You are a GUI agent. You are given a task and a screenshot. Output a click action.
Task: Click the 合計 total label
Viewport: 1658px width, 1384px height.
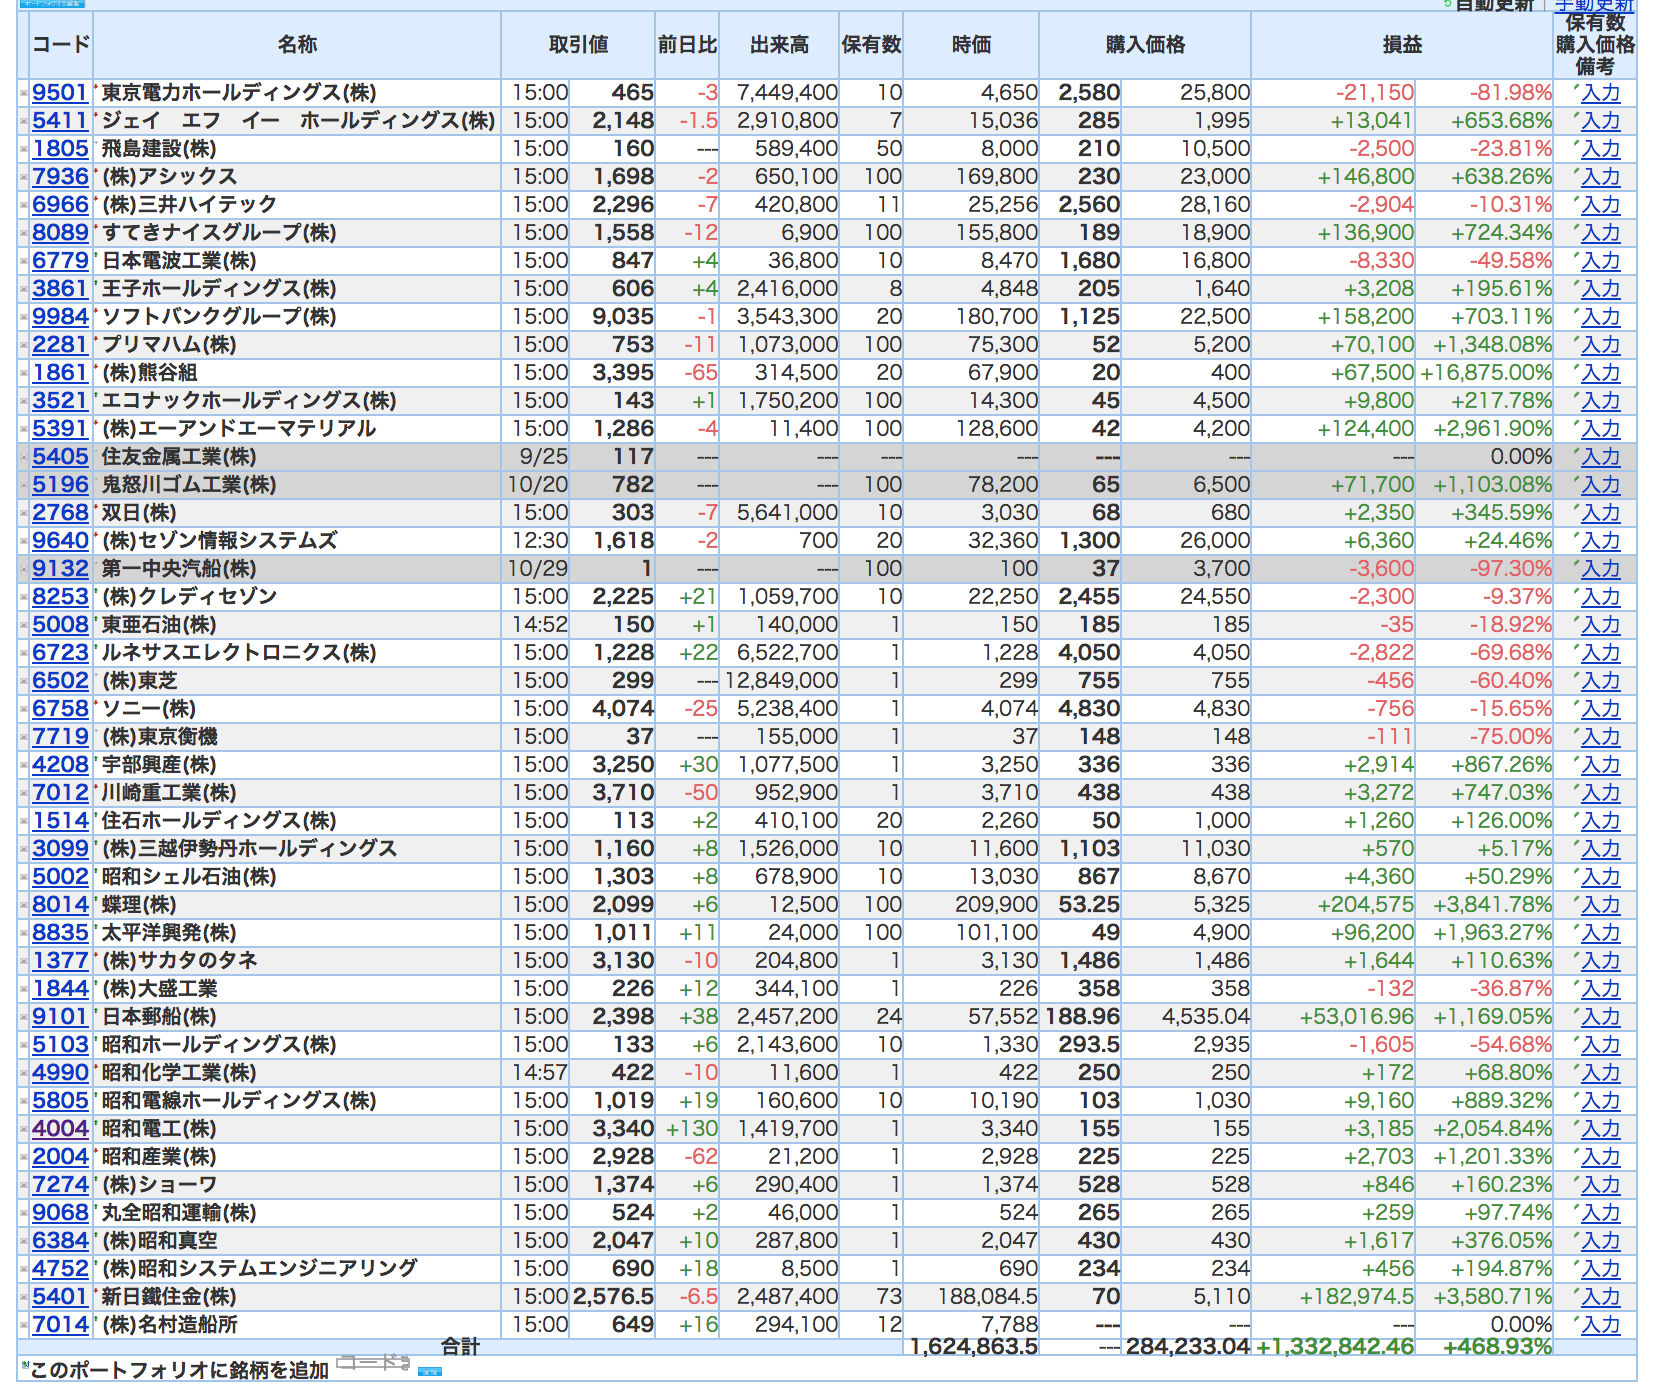point(461,1347)
